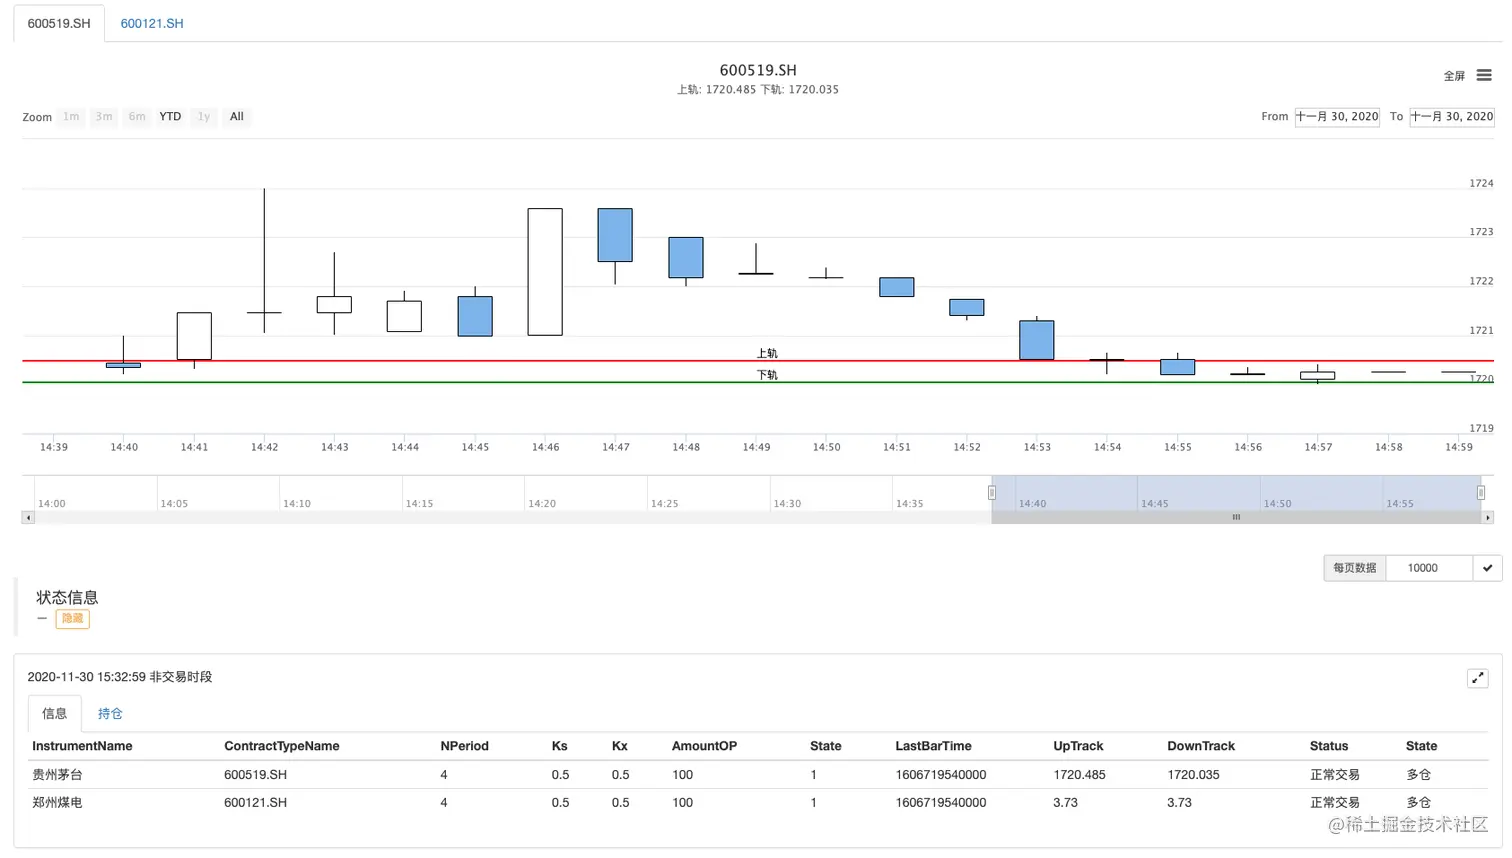Open the 持仓 tab

(x=110, y=713)
